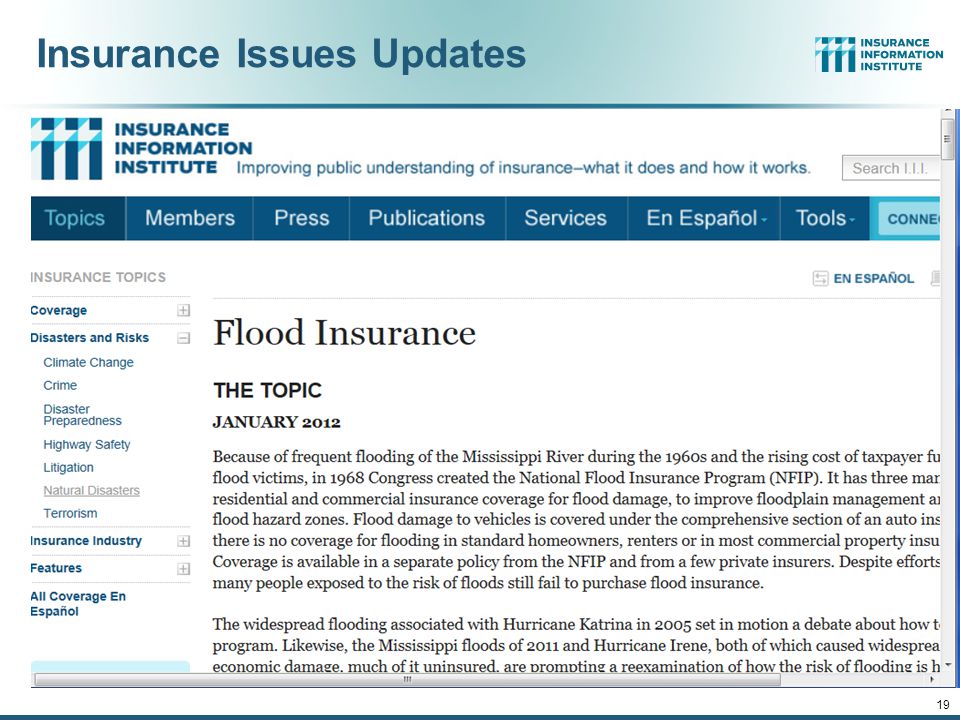
Task: Click the EN ESPAÑOL link above the article
Action: 874,279
